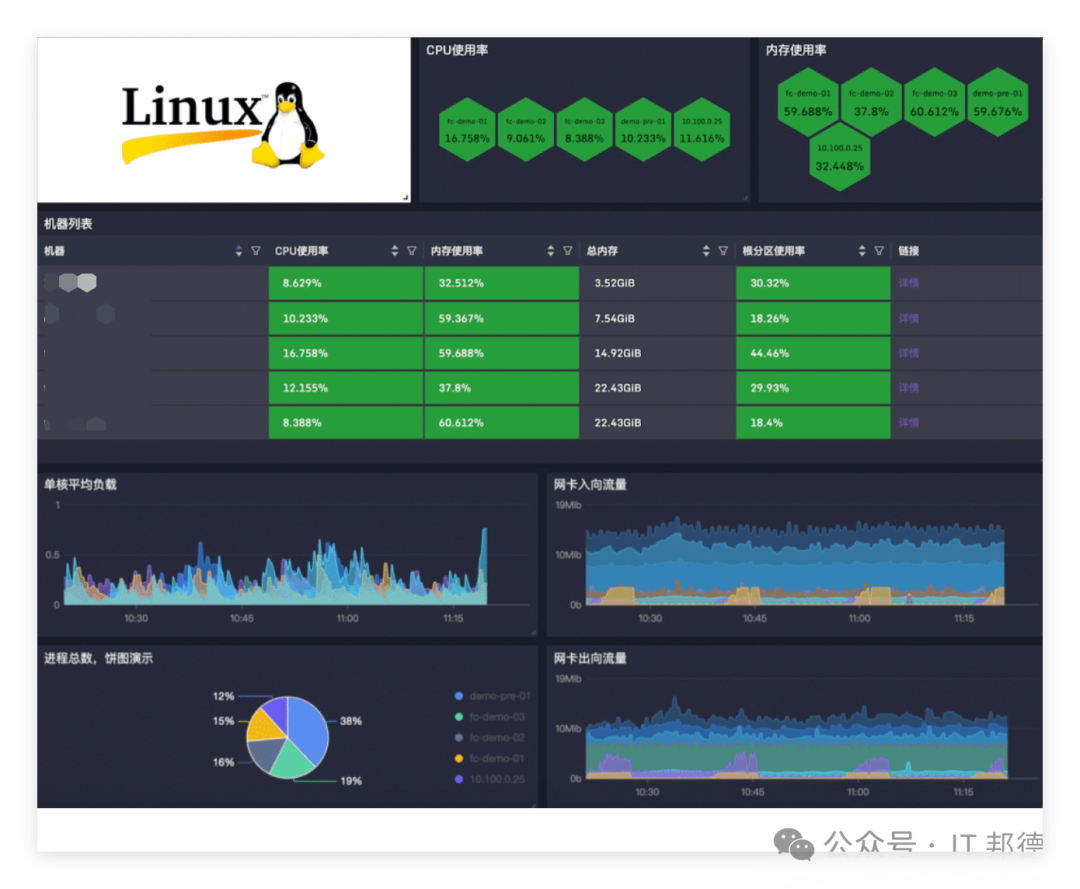Screen dimensions: 1080x889
Task: Toggle fc-demo-01 series in pie legend
Action: click(490, 758)
